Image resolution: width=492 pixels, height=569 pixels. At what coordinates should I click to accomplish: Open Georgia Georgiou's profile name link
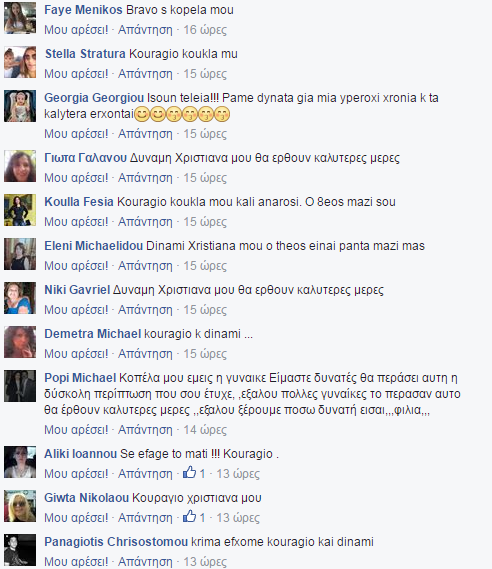[x=94, y=98]
